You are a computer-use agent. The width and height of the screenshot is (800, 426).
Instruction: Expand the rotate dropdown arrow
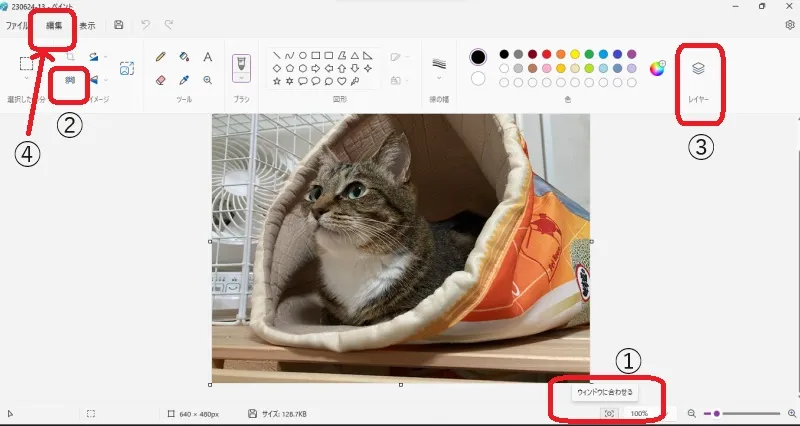click(x=106, y=57)
